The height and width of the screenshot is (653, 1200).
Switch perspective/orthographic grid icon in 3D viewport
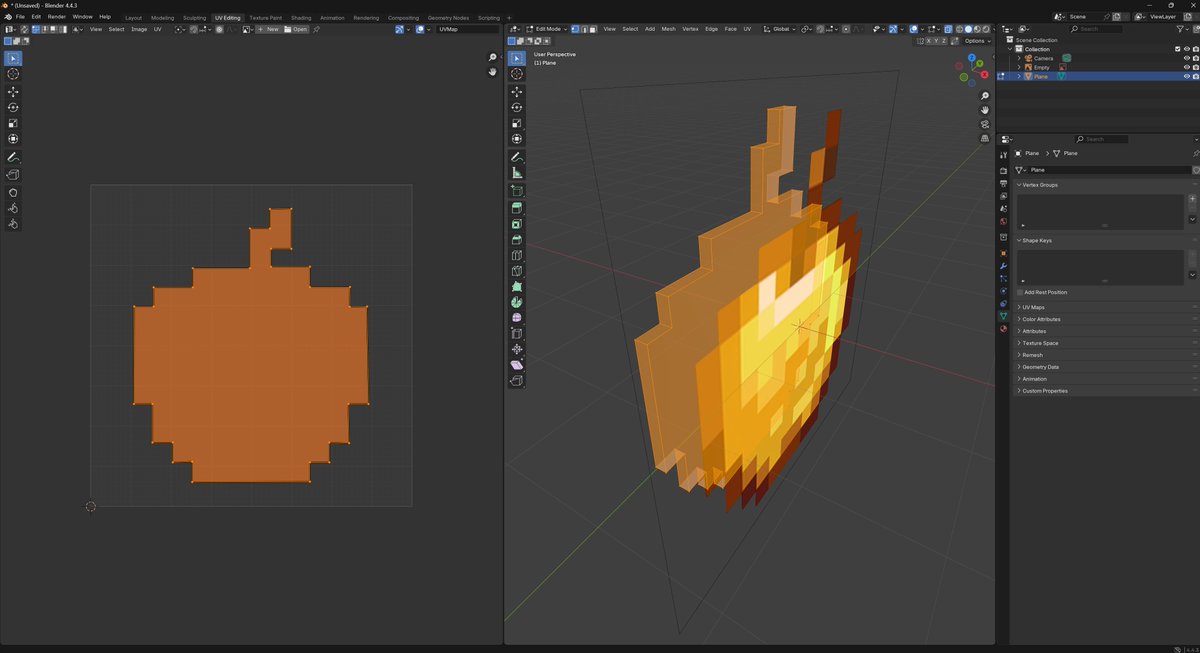(x=985, y=138)
